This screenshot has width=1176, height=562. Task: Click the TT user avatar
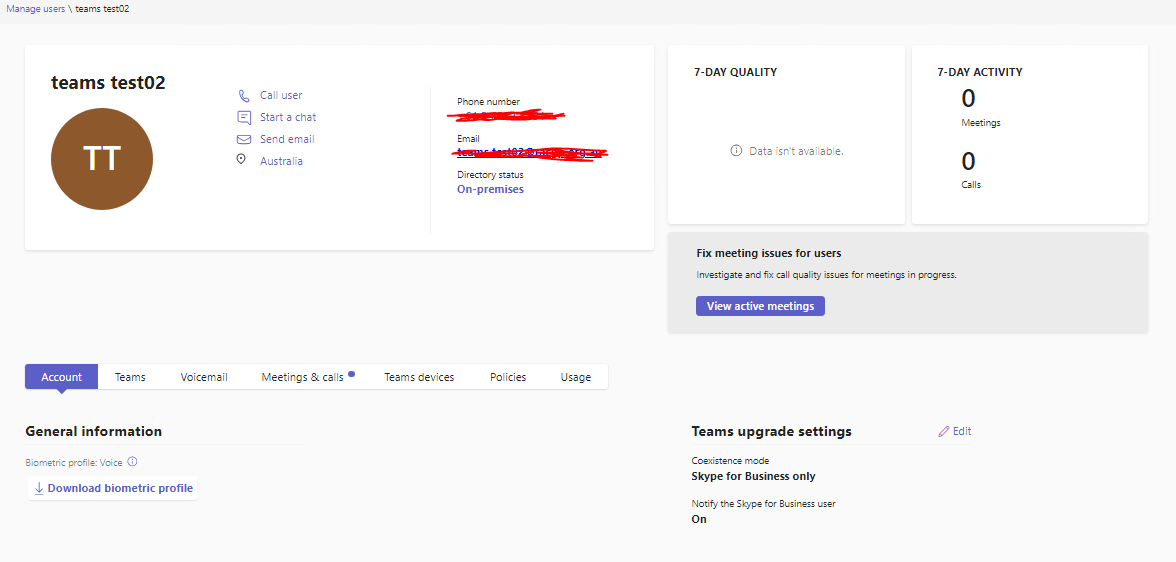(102, 159)
